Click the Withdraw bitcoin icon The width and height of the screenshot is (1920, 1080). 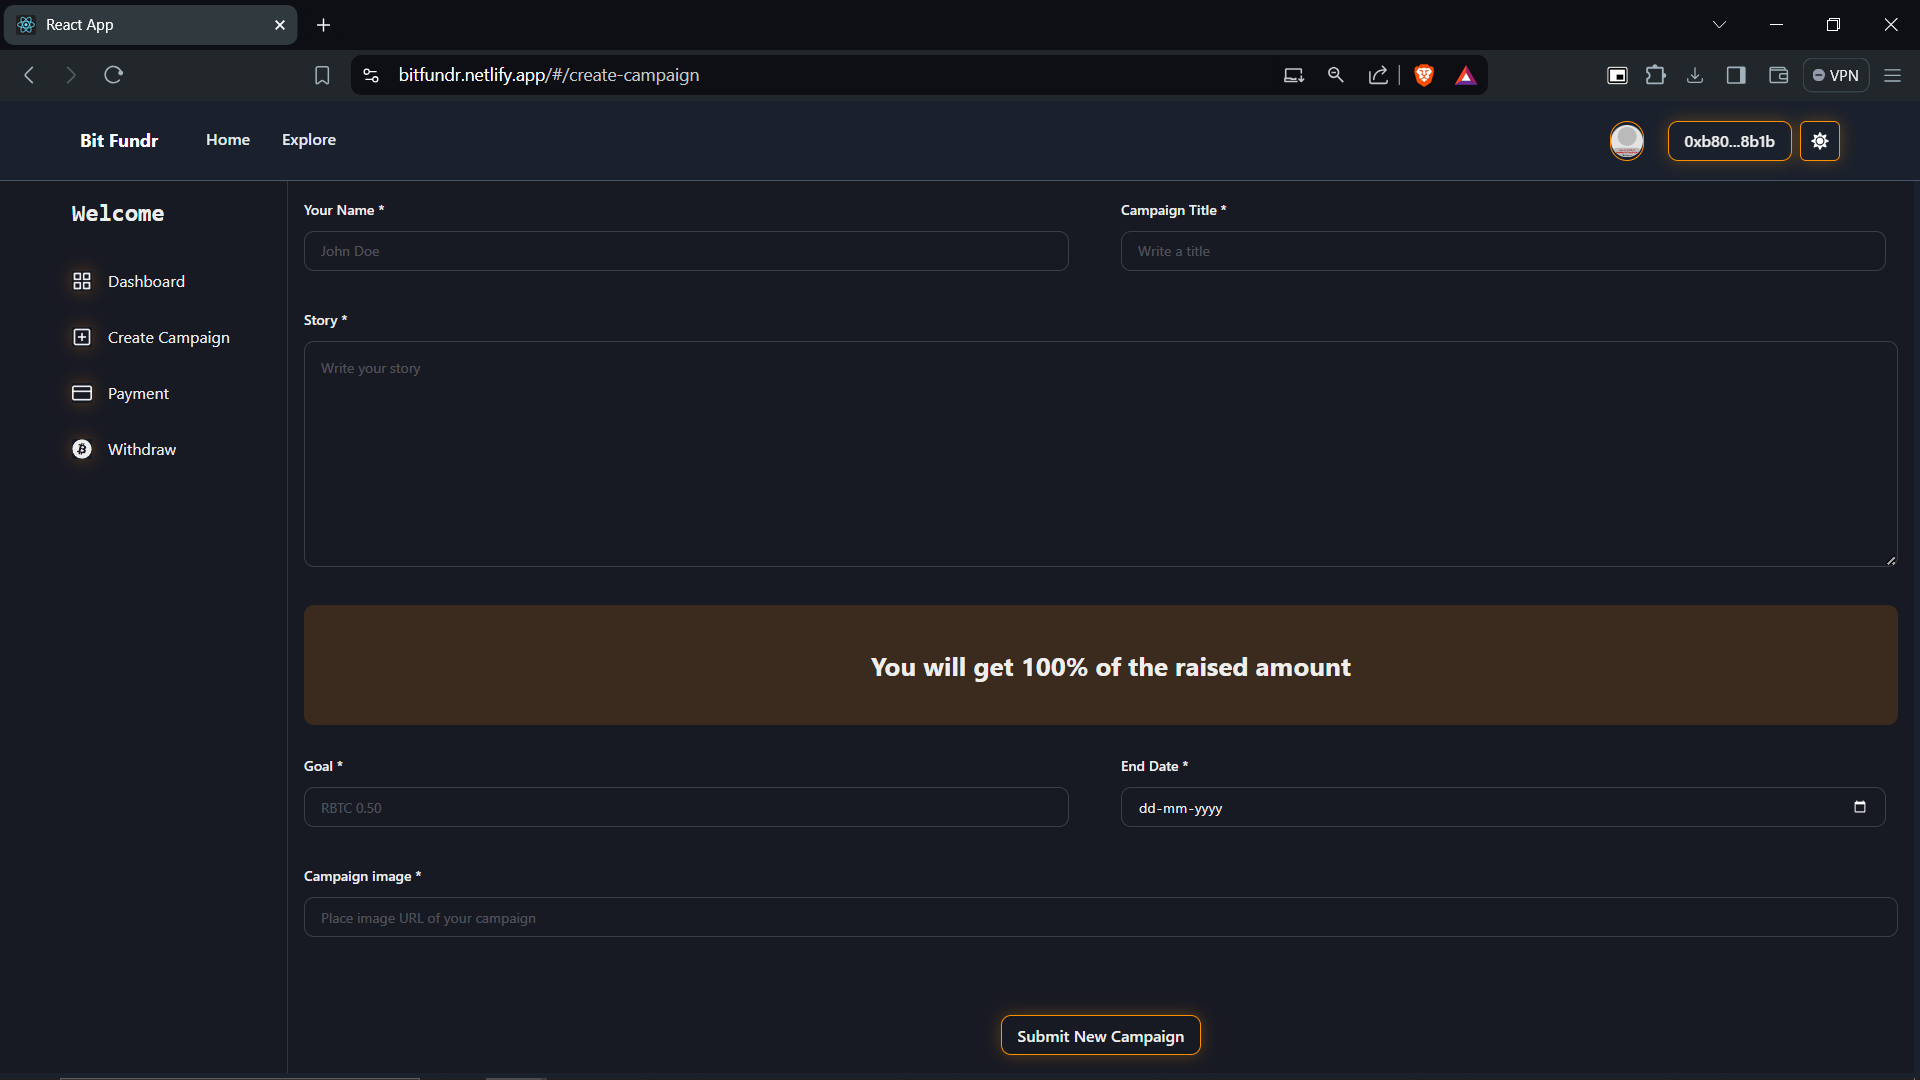[x=82, y=449]
